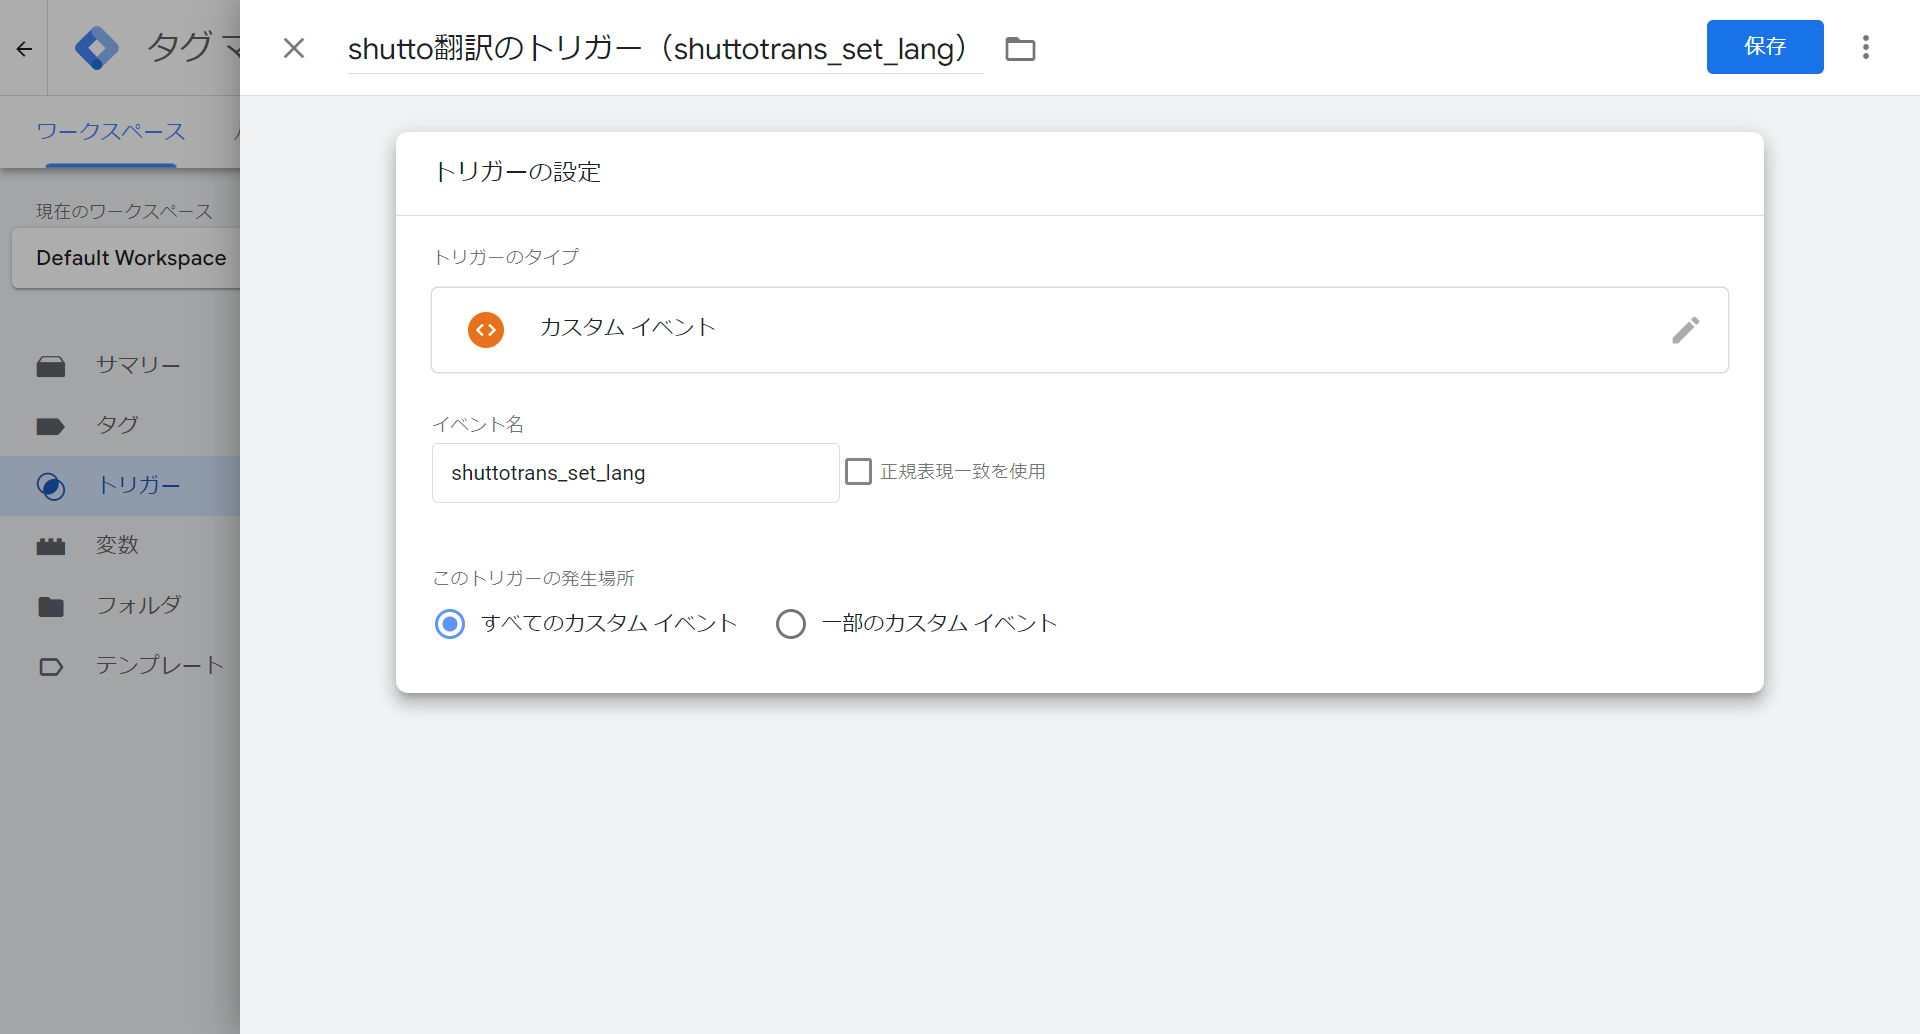Go back with the arrow icon
Screen dimensions: 1920x1034
coord(24,48)
